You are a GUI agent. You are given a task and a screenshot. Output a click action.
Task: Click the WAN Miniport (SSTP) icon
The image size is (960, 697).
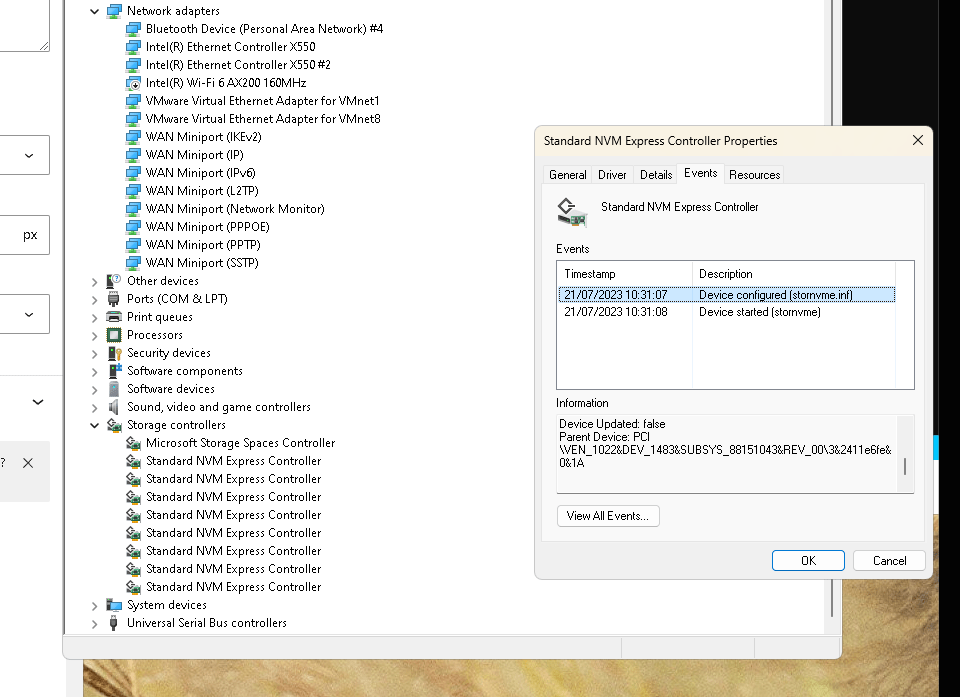coord(133,263)
